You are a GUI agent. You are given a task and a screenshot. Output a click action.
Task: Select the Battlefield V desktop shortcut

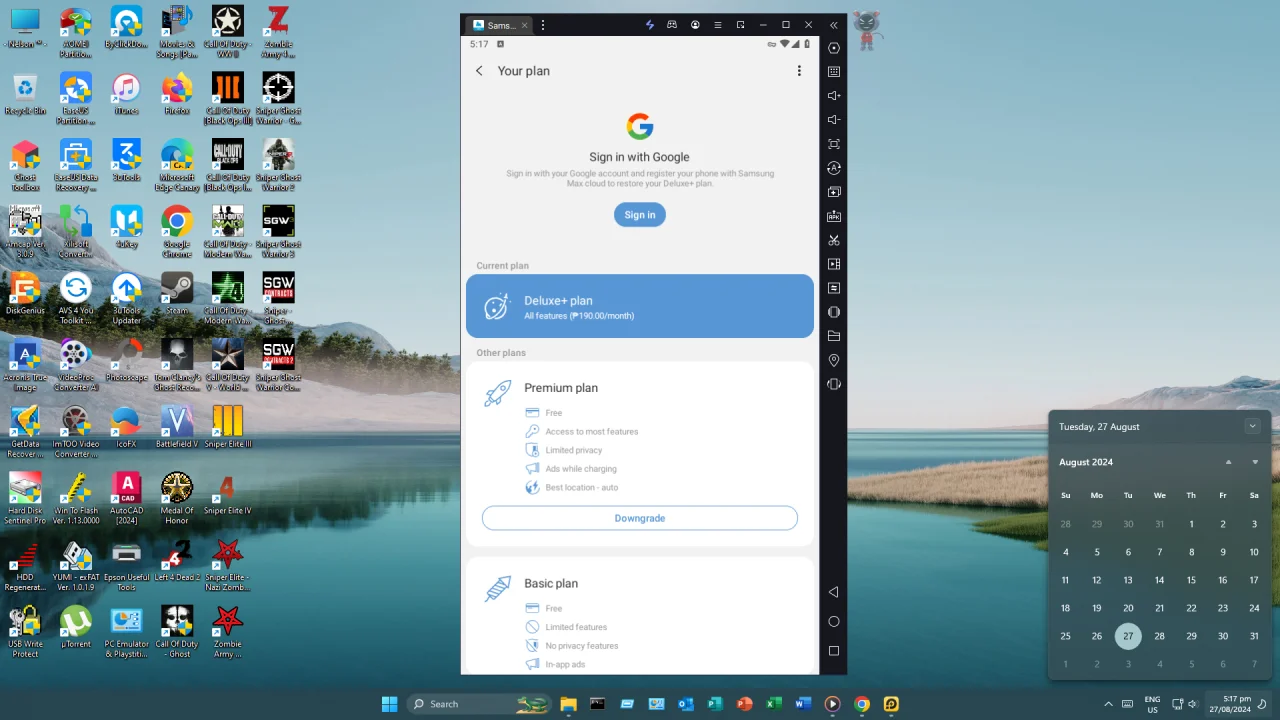point(177,427)
